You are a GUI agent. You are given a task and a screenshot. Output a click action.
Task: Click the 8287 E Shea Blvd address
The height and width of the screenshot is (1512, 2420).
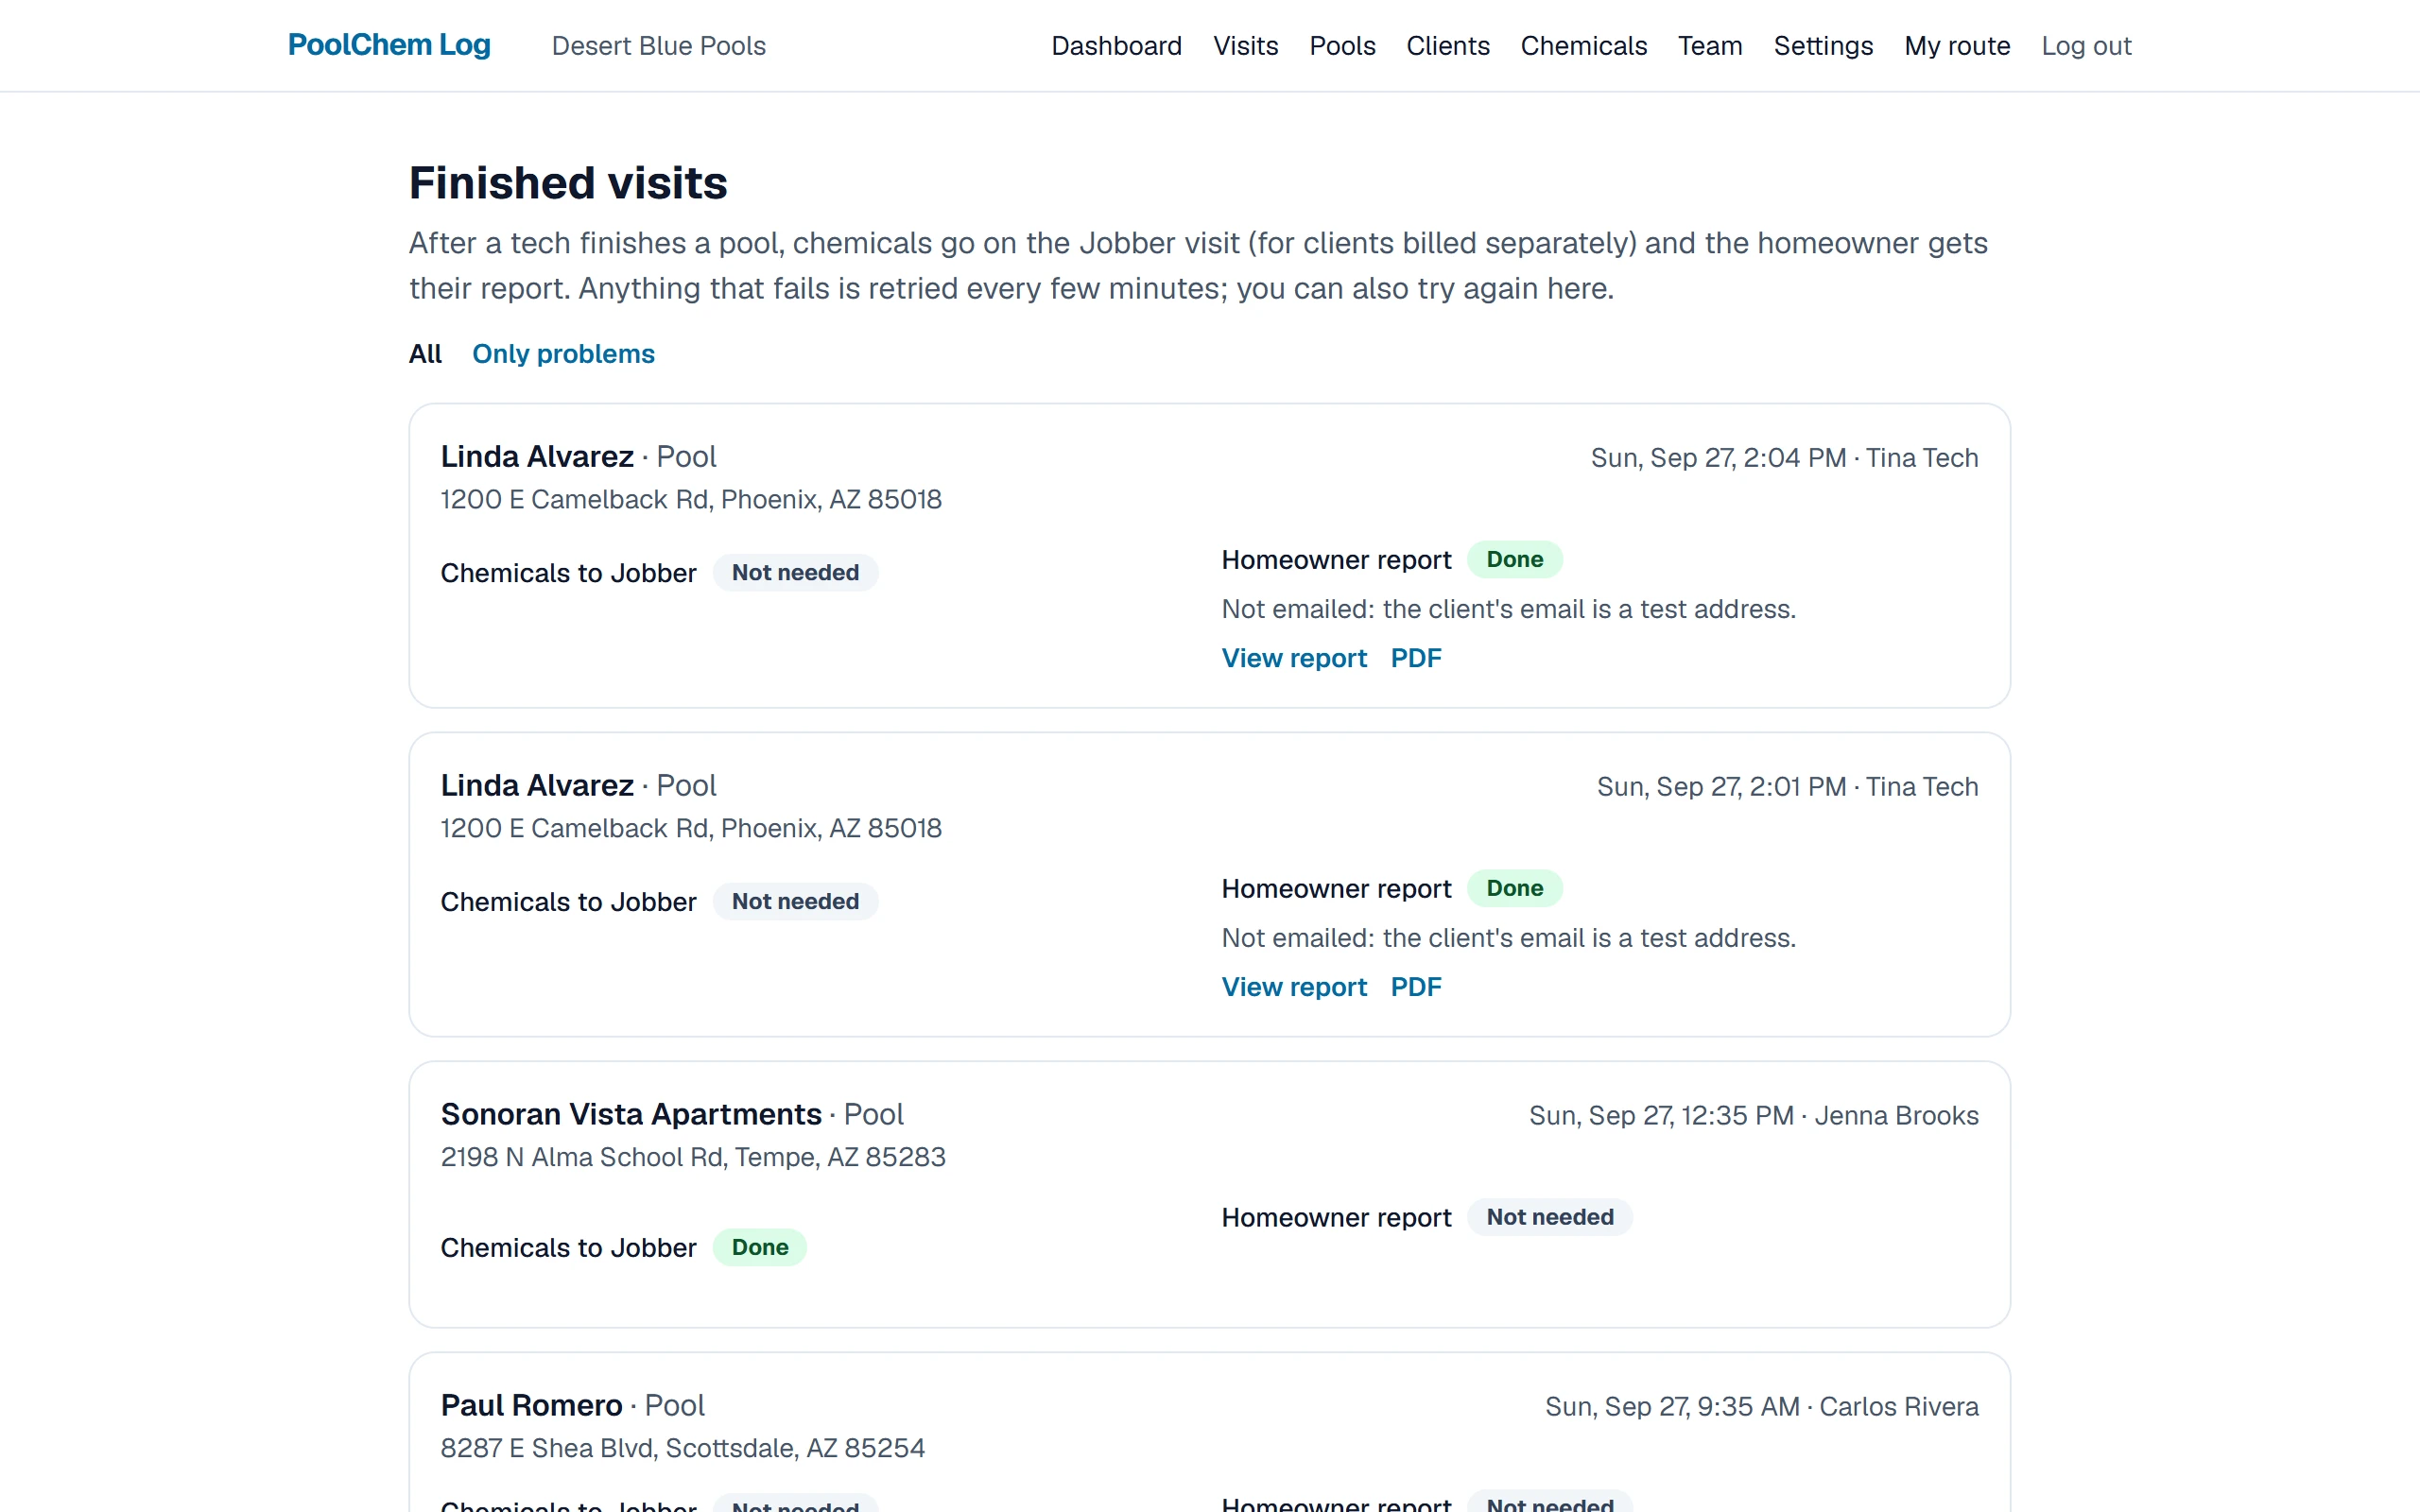[x=683, y=1448]
